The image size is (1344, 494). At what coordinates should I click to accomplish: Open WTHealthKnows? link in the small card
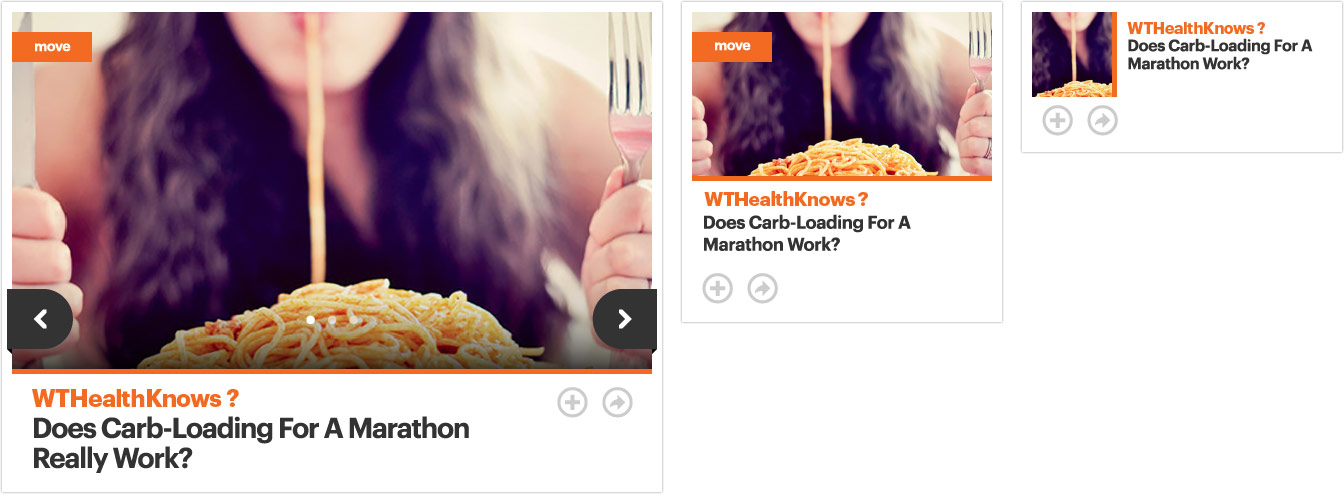(x=1190, y=28)
